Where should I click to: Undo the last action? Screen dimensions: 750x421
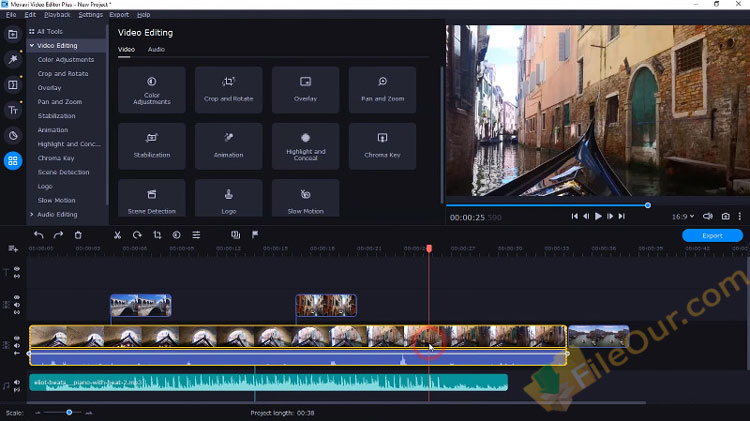pos(39,235)
